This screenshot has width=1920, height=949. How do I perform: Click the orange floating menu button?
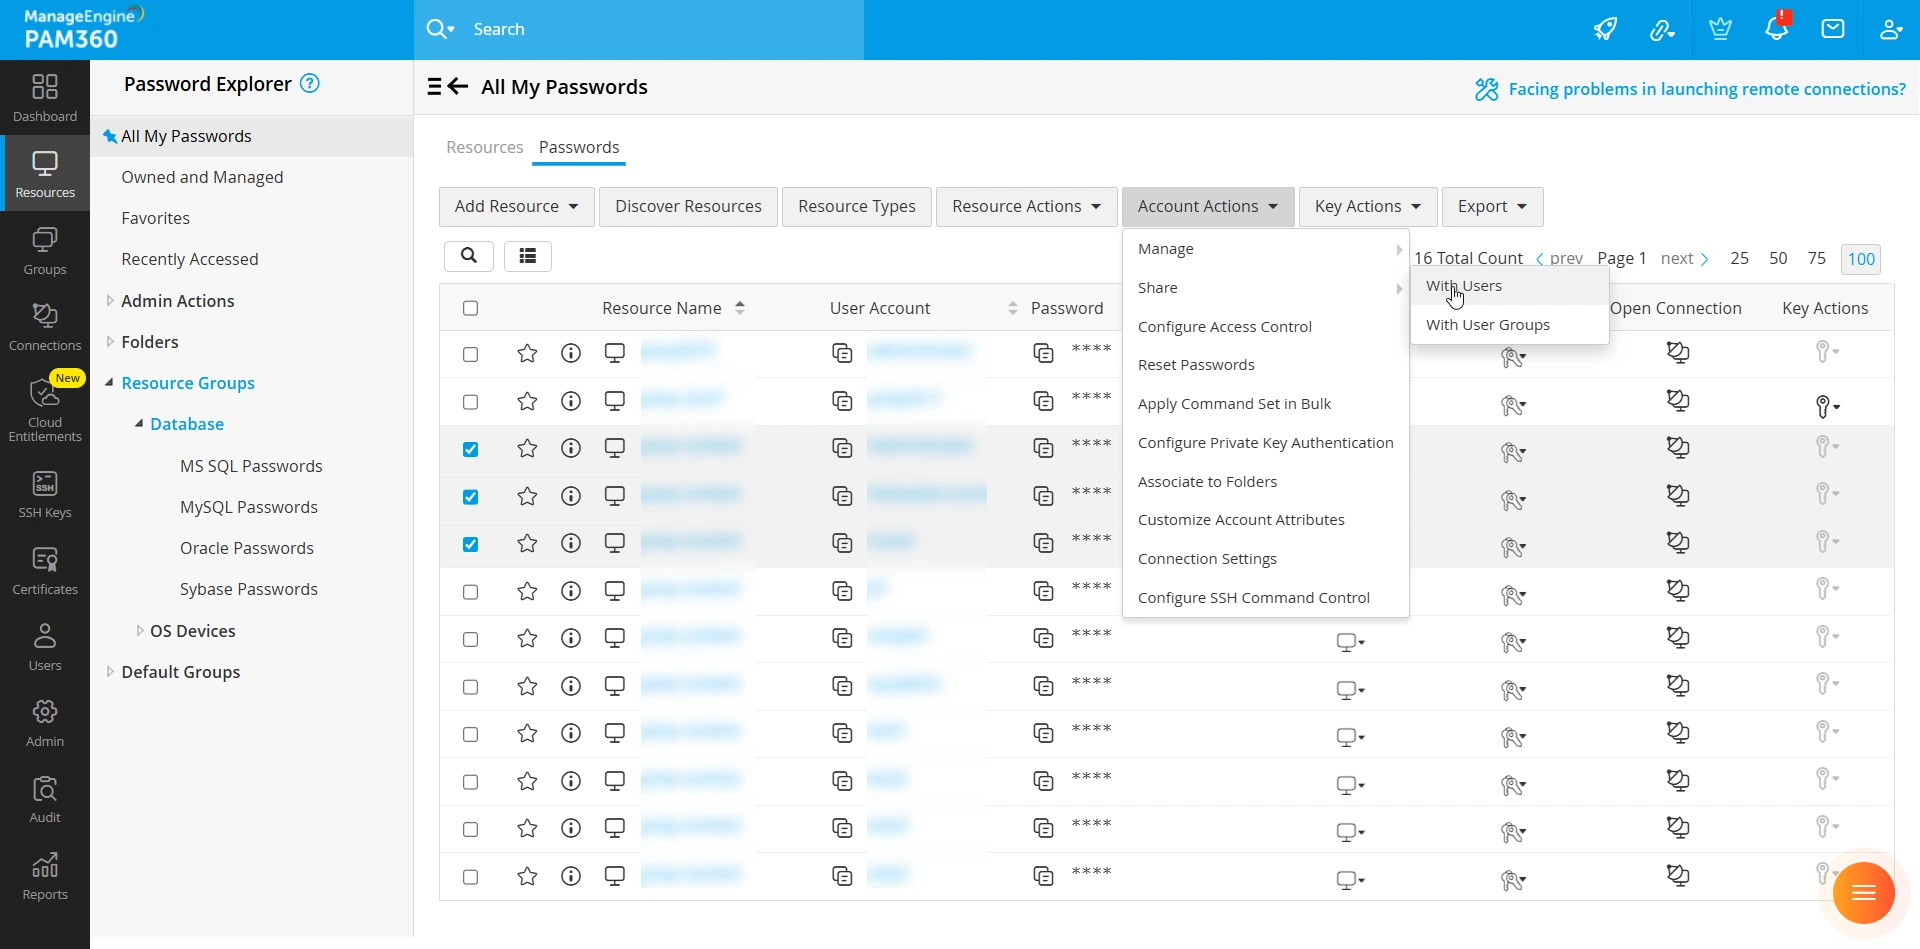[x=1864, y=893]
